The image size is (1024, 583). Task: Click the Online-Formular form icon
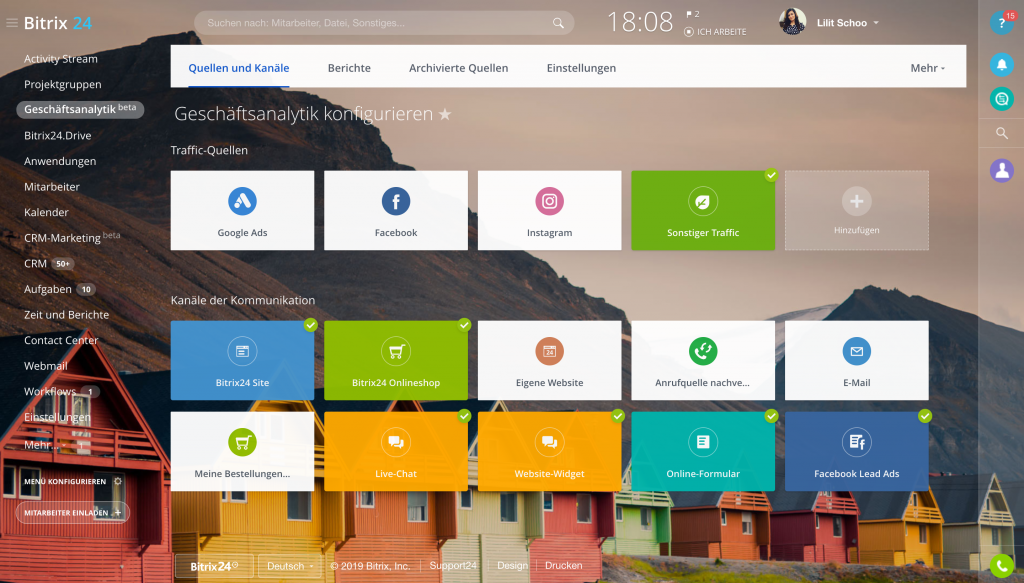point(703,442)
